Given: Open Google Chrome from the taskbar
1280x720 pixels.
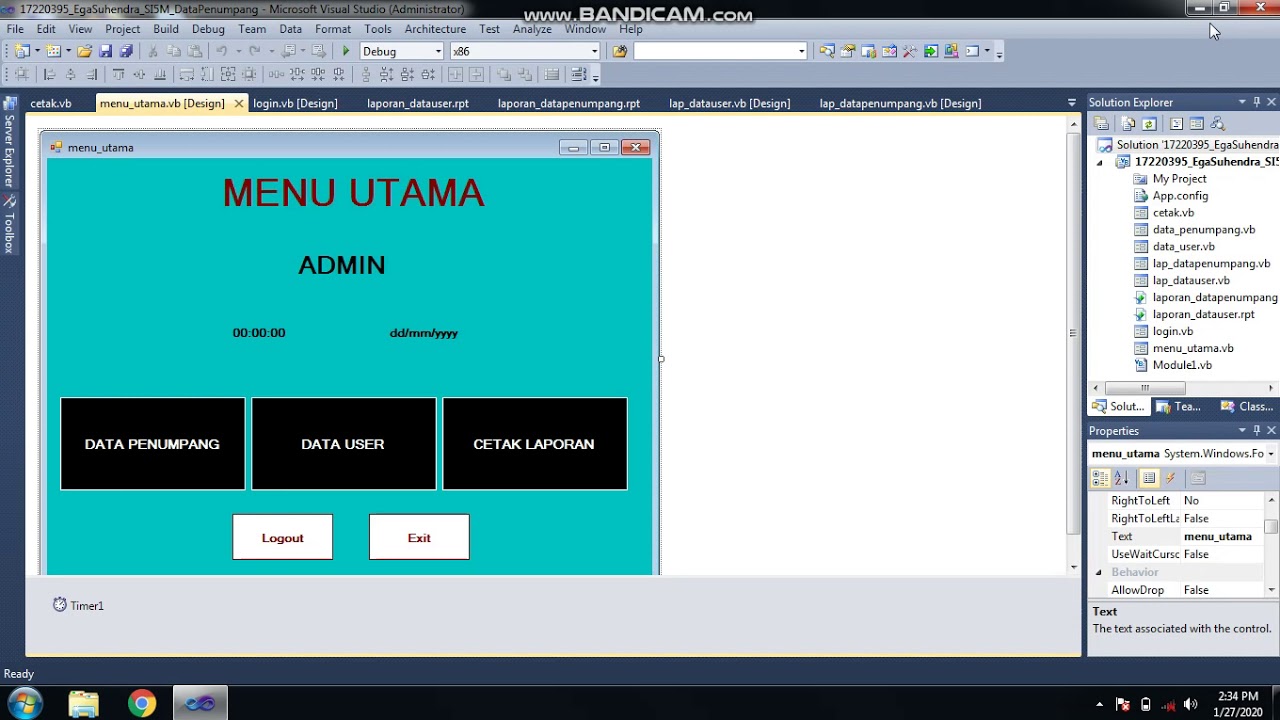Looking at the screenshot, I should point(142,703).
